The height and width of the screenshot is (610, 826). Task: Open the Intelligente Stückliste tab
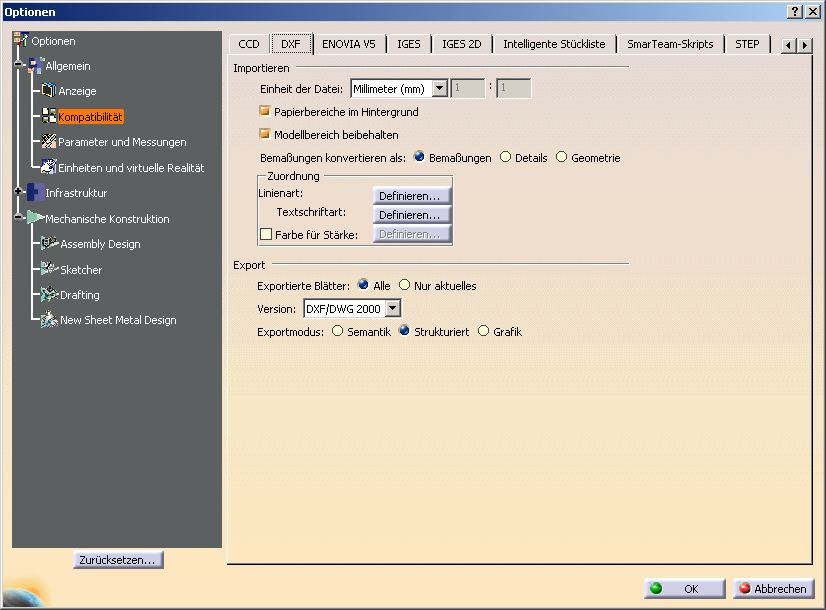coord(554,44)
